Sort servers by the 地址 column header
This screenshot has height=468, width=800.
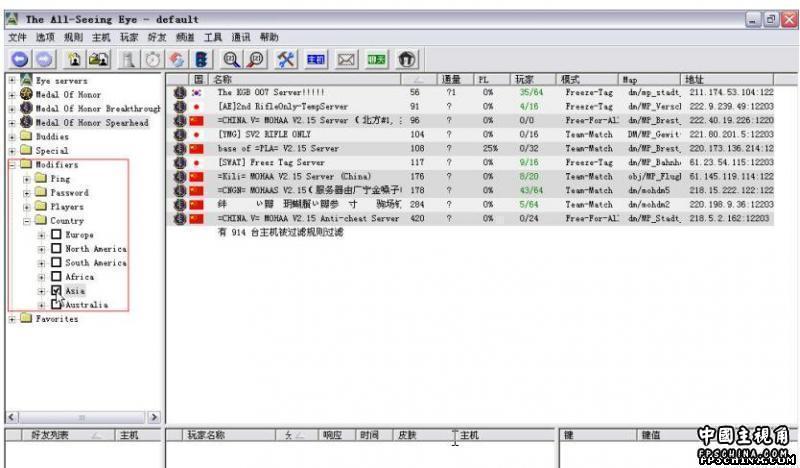click(x=727, y=80)
